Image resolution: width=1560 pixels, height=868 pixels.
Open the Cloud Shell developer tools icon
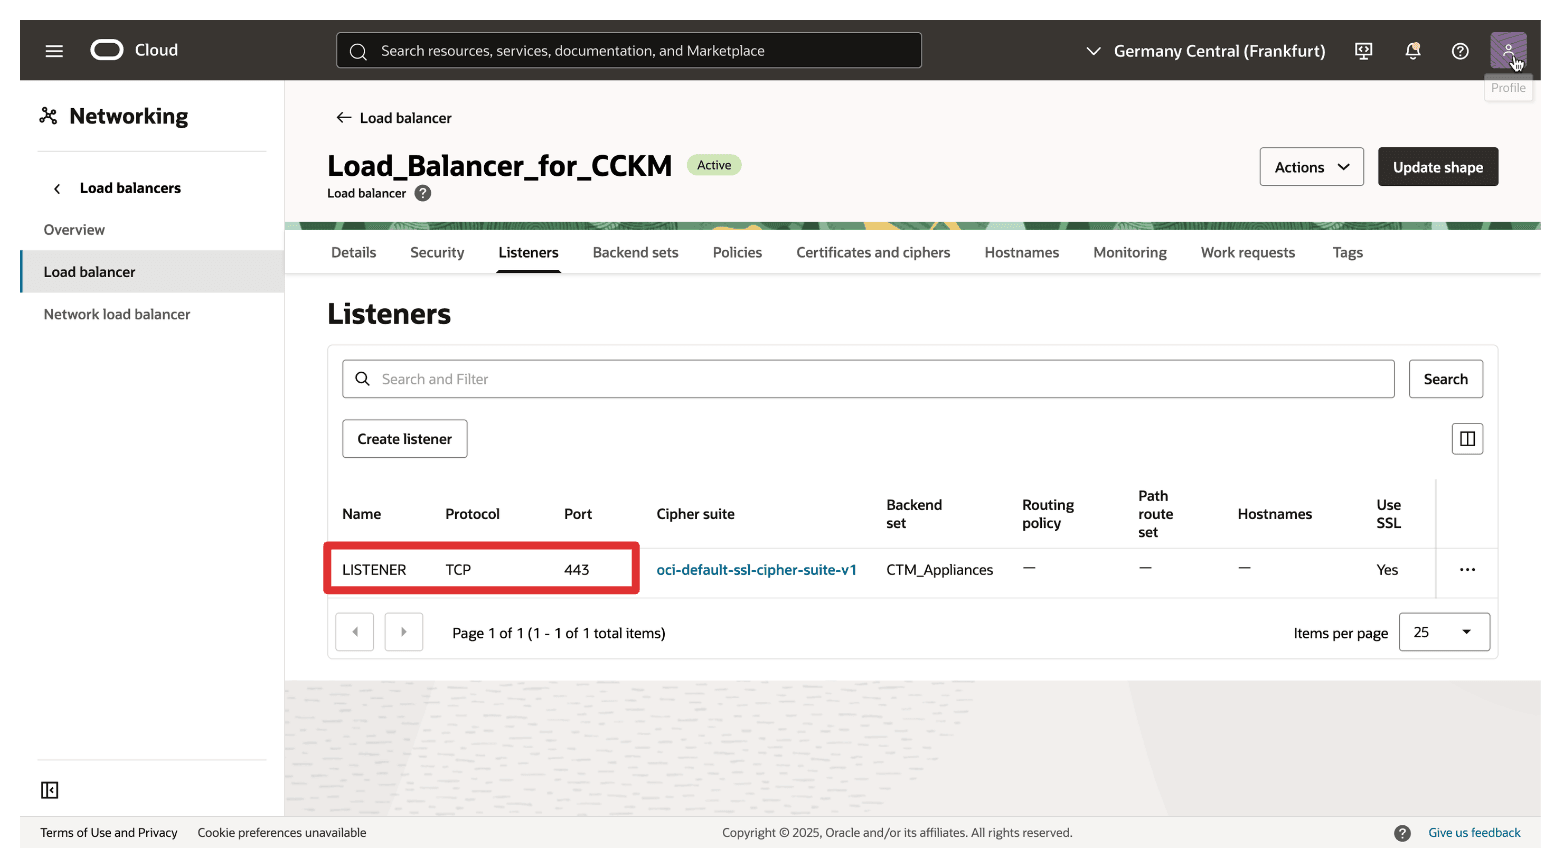tap(1363, 51)
